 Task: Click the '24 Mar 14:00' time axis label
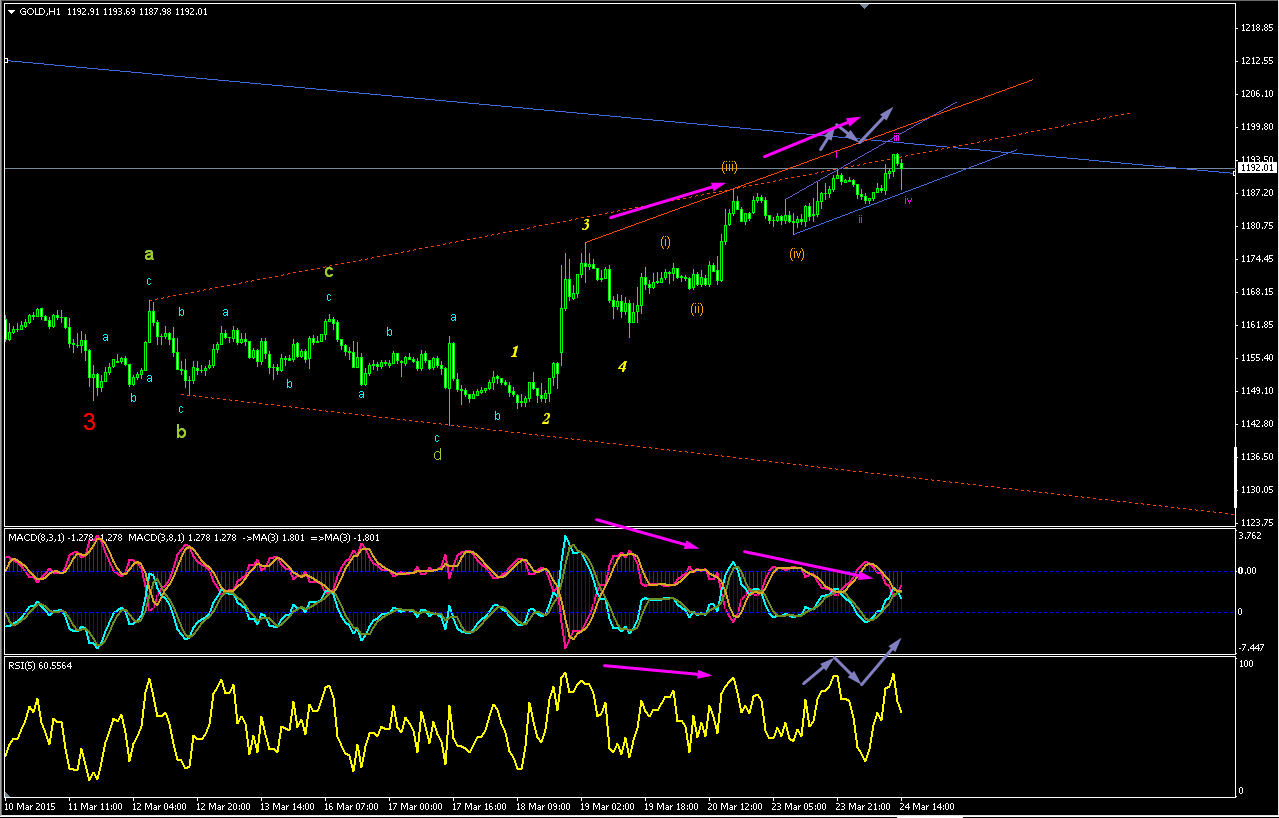pos(929,805)
